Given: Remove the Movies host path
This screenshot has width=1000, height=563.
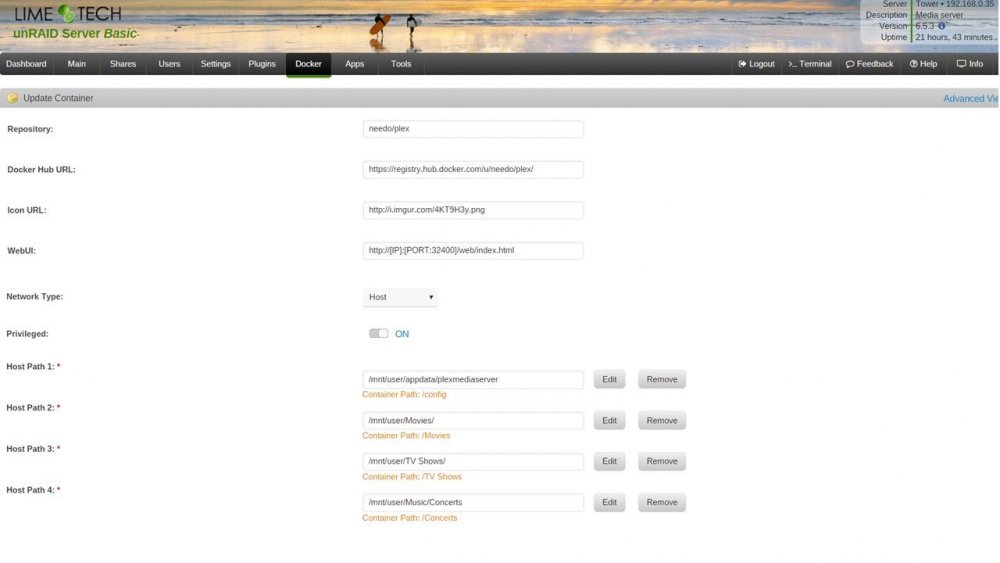Looking at the screenshot, I should [x=662, y=421].
